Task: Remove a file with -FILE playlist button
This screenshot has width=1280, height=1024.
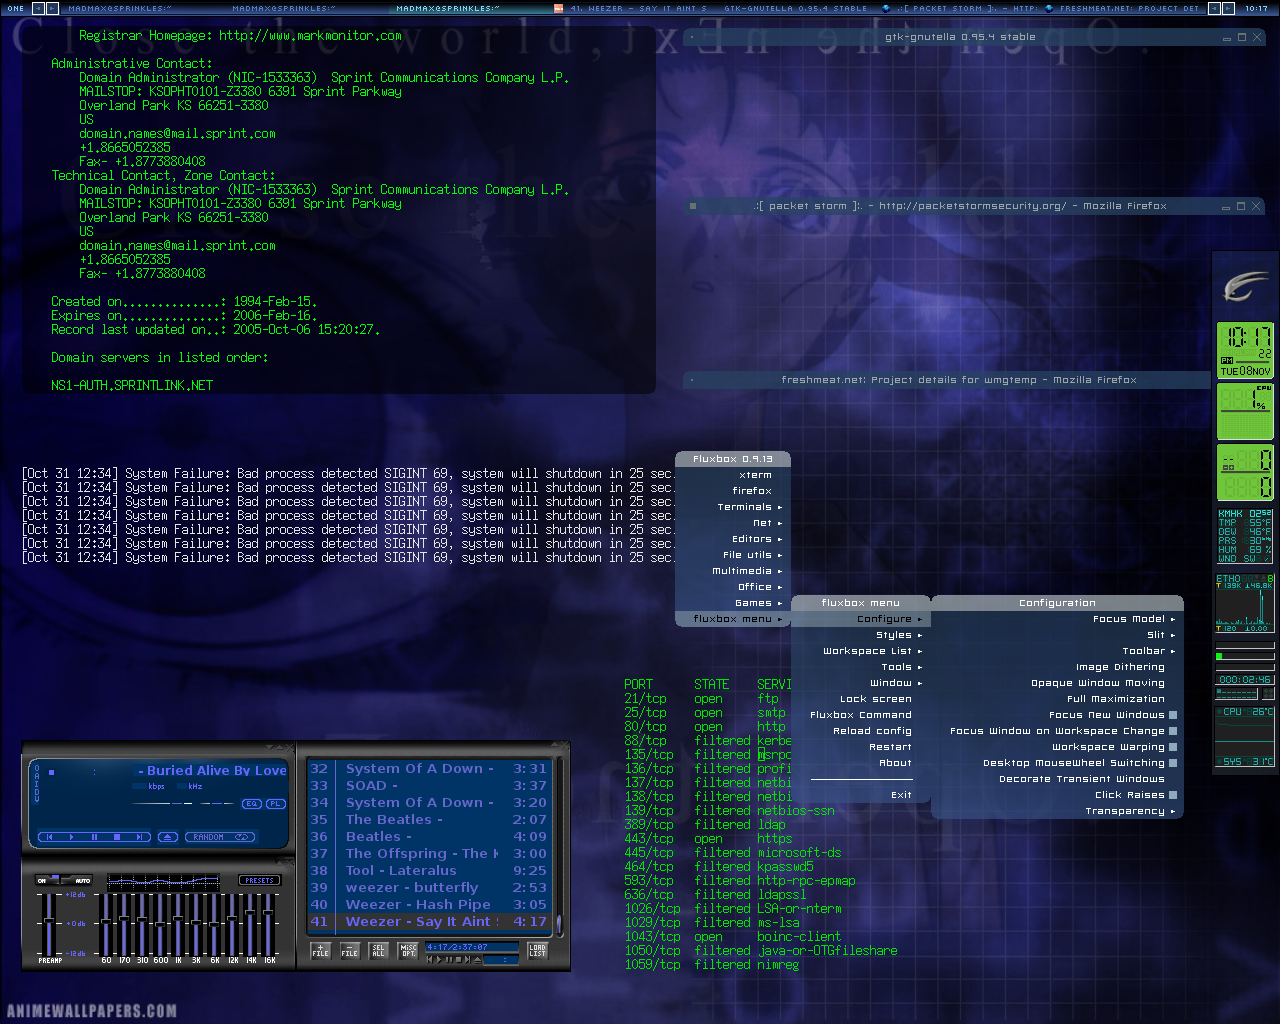Action: pyautogui.click(x=349, y=950)
